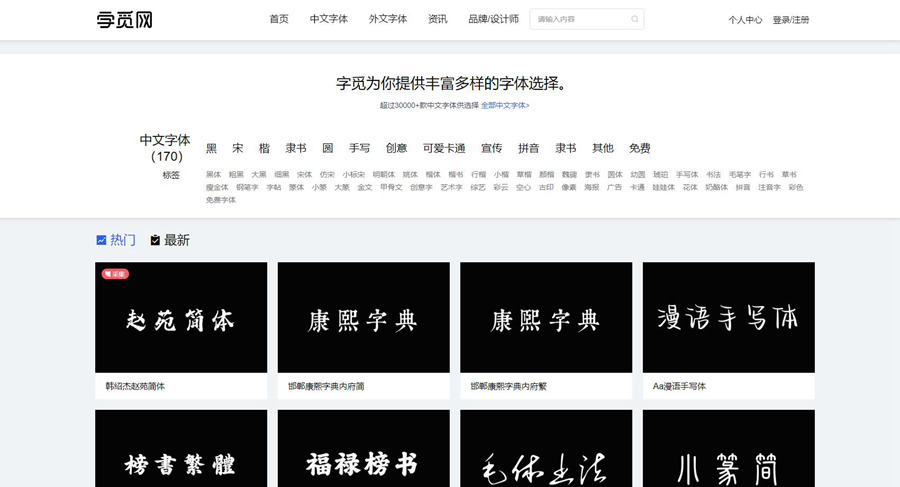
Task: Click the 明朝体 tag
Action: coord(384,175)
